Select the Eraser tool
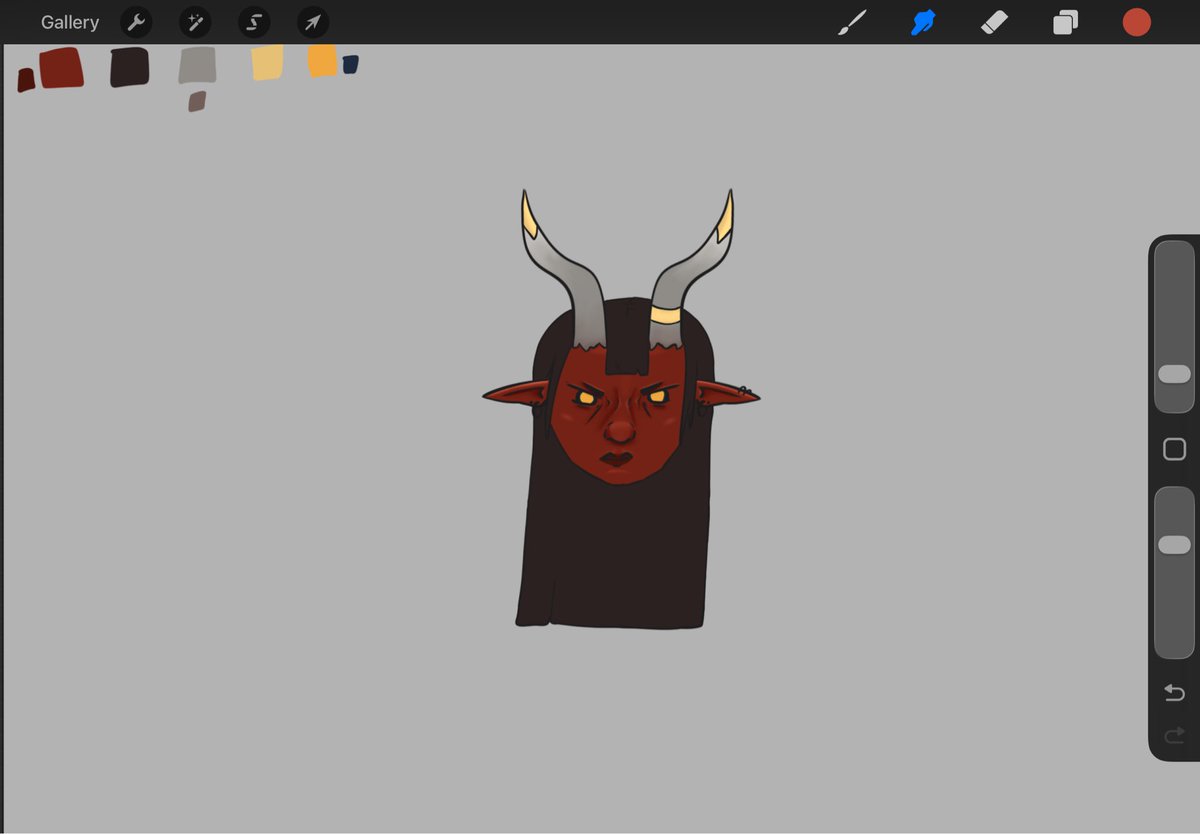Image resolution: width=1200 pixels, height=834 pixels. coord(994,22)
